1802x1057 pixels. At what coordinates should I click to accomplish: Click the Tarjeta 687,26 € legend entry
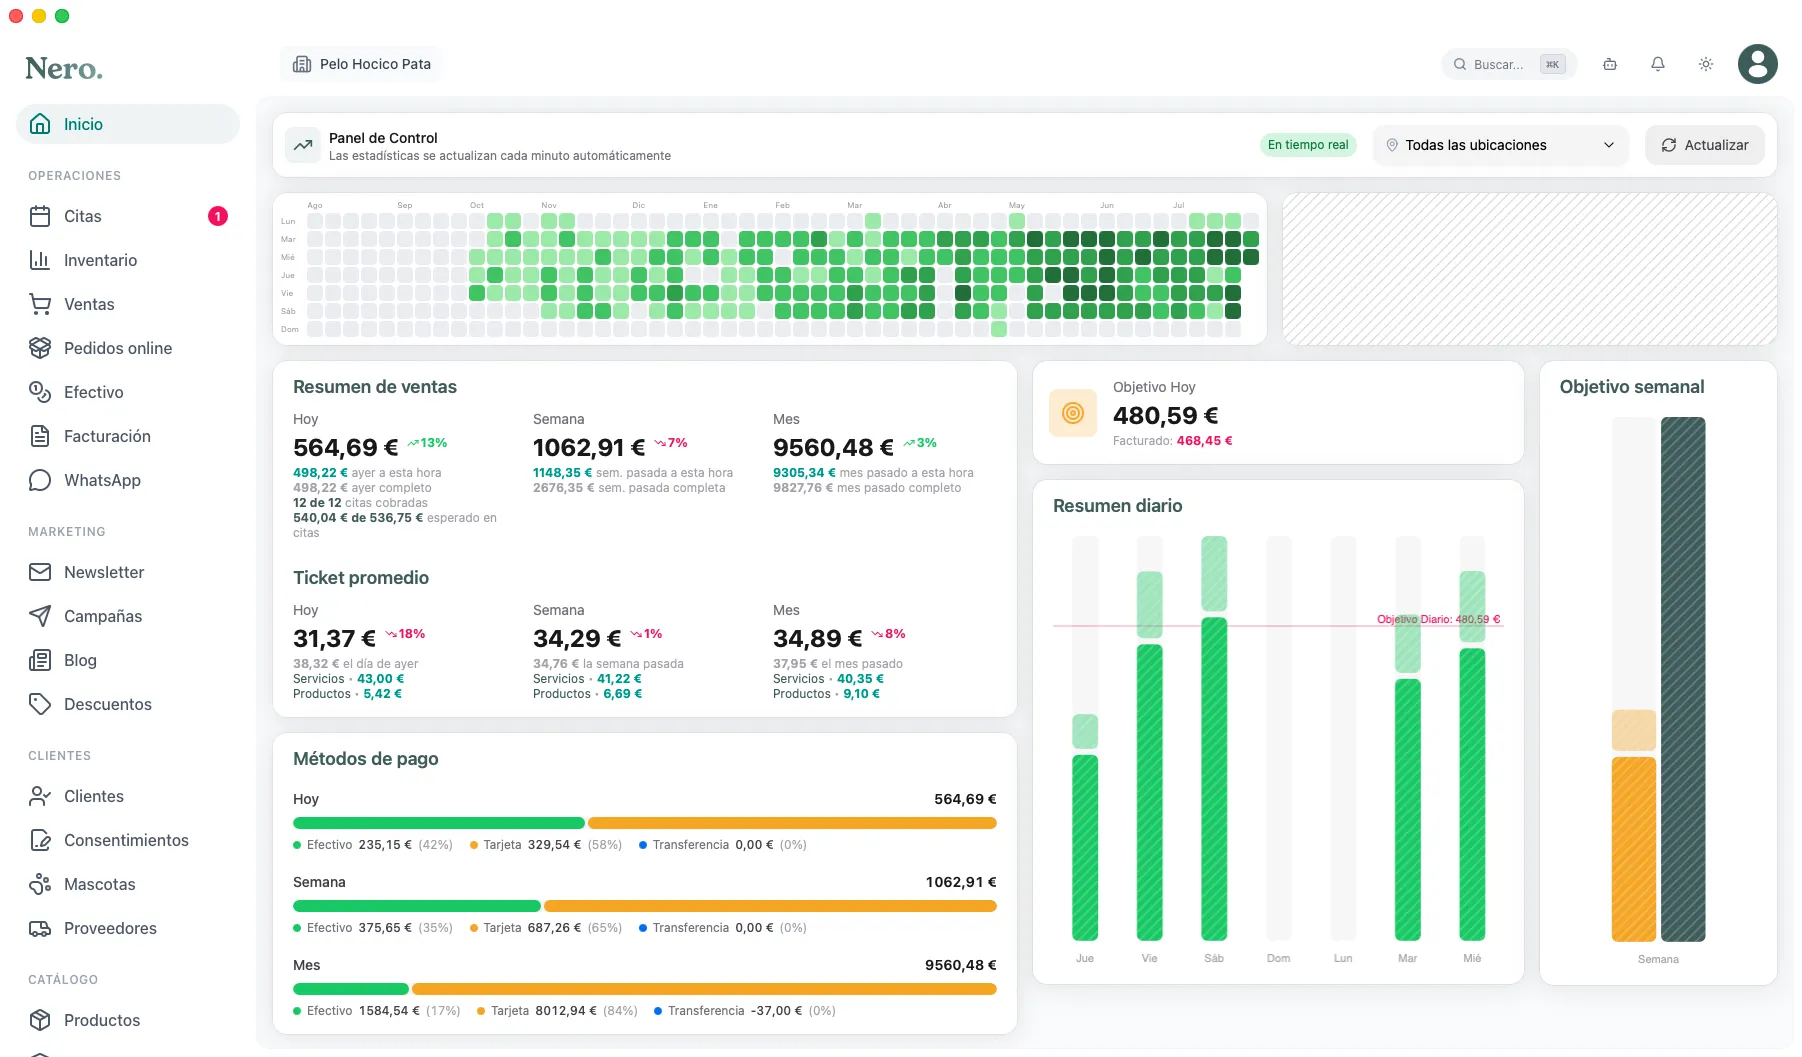tap(546, 928)
